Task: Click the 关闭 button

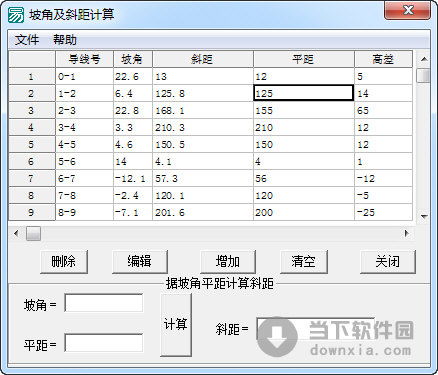Action: pyautogui.click(x=388, y=262)
